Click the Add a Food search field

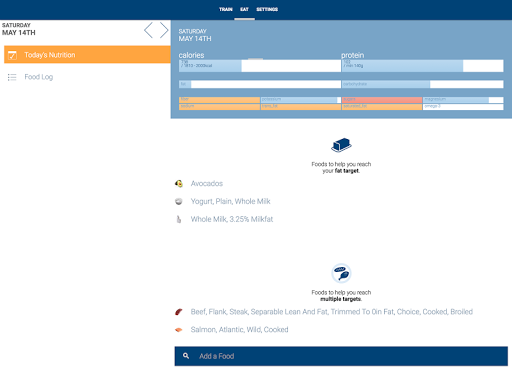341,356
